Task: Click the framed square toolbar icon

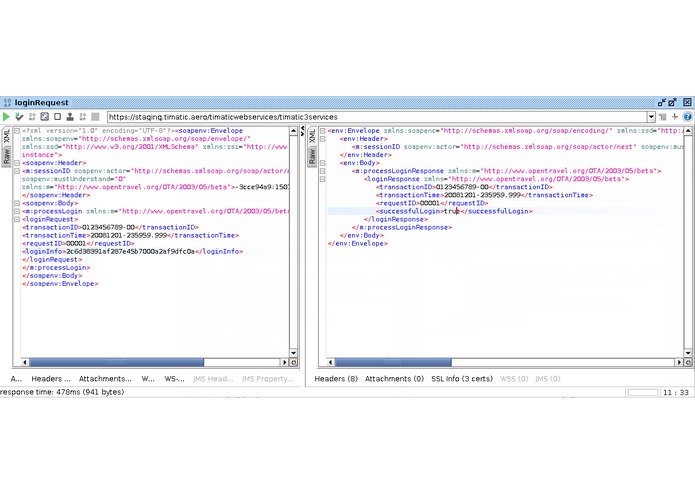Action: (x=44, y=117)
